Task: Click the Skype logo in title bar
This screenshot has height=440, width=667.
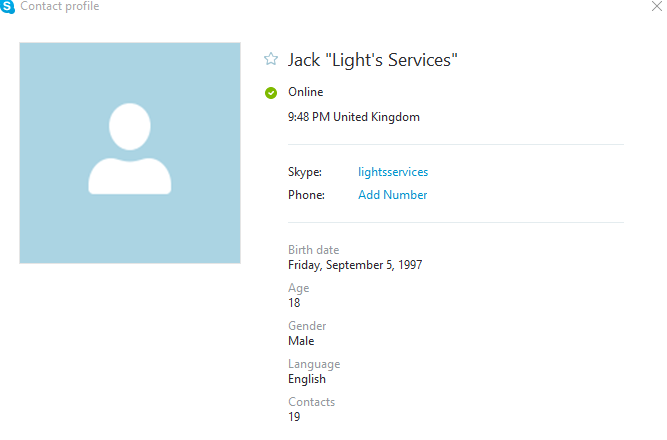Action: tap(8, 7)
